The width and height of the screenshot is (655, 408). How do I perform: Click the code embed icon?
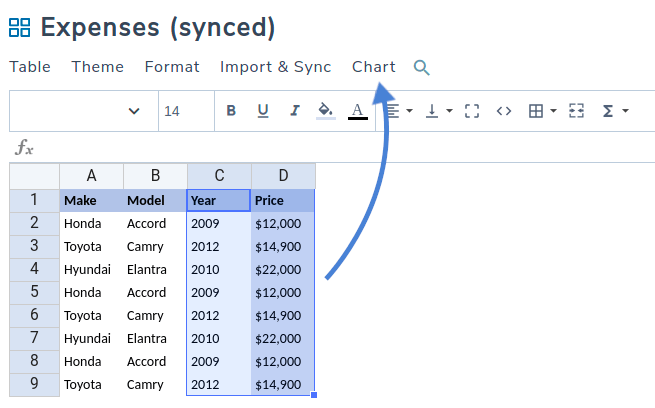point(504,111)
